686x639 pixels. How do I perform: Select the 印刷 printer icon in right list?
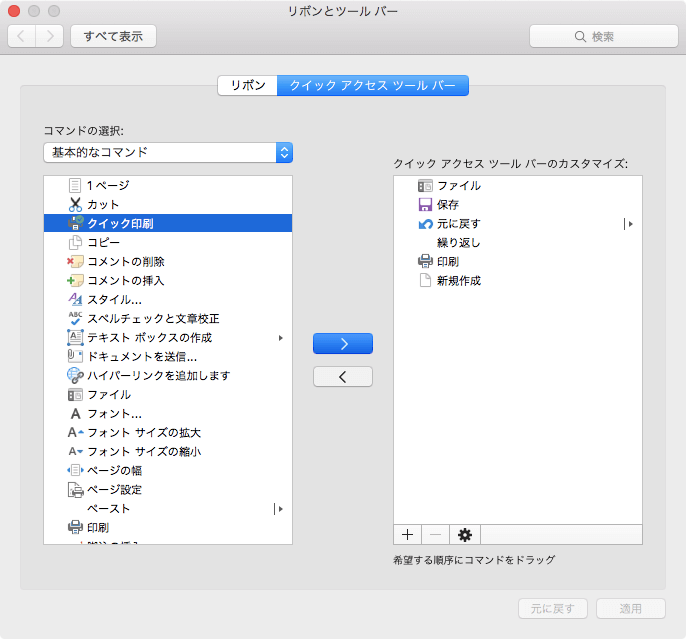425,261
